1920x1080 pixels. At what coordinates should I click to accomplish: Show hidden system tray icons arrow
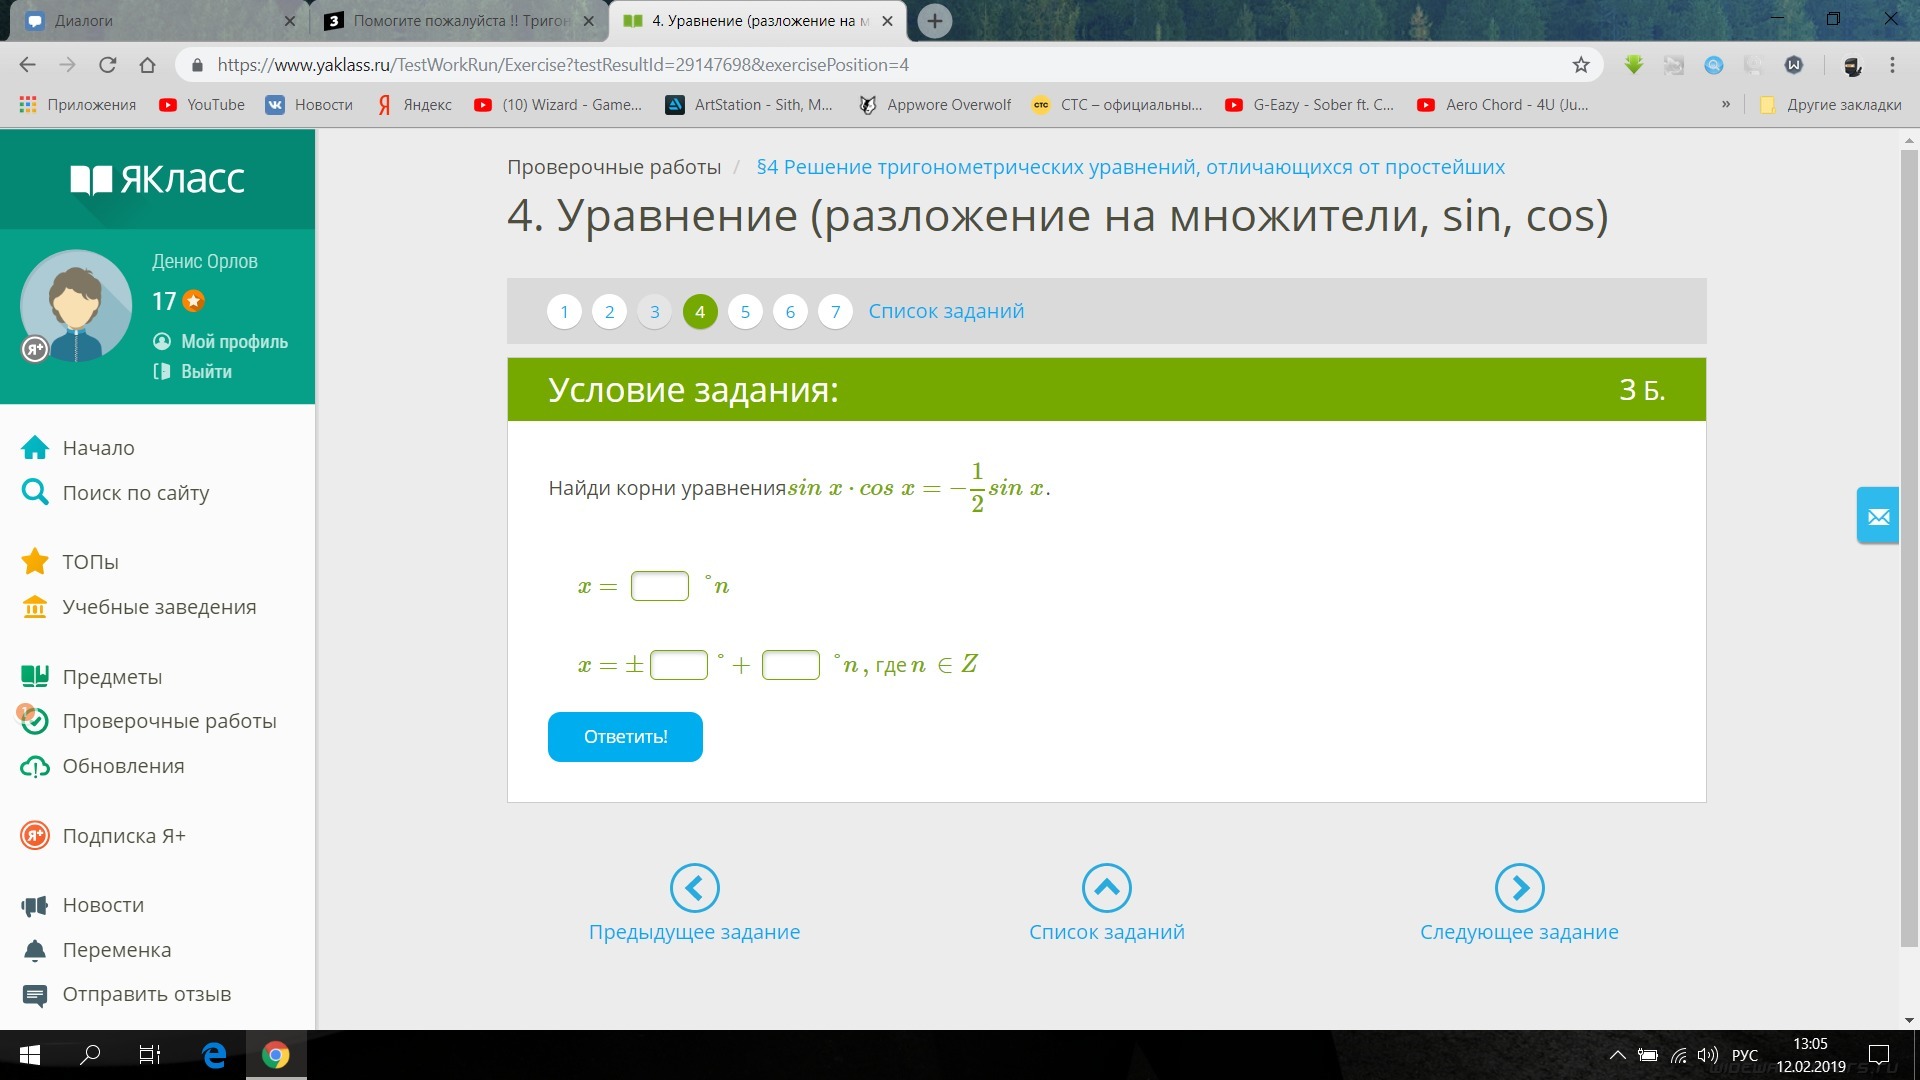pos(1616,1055)
